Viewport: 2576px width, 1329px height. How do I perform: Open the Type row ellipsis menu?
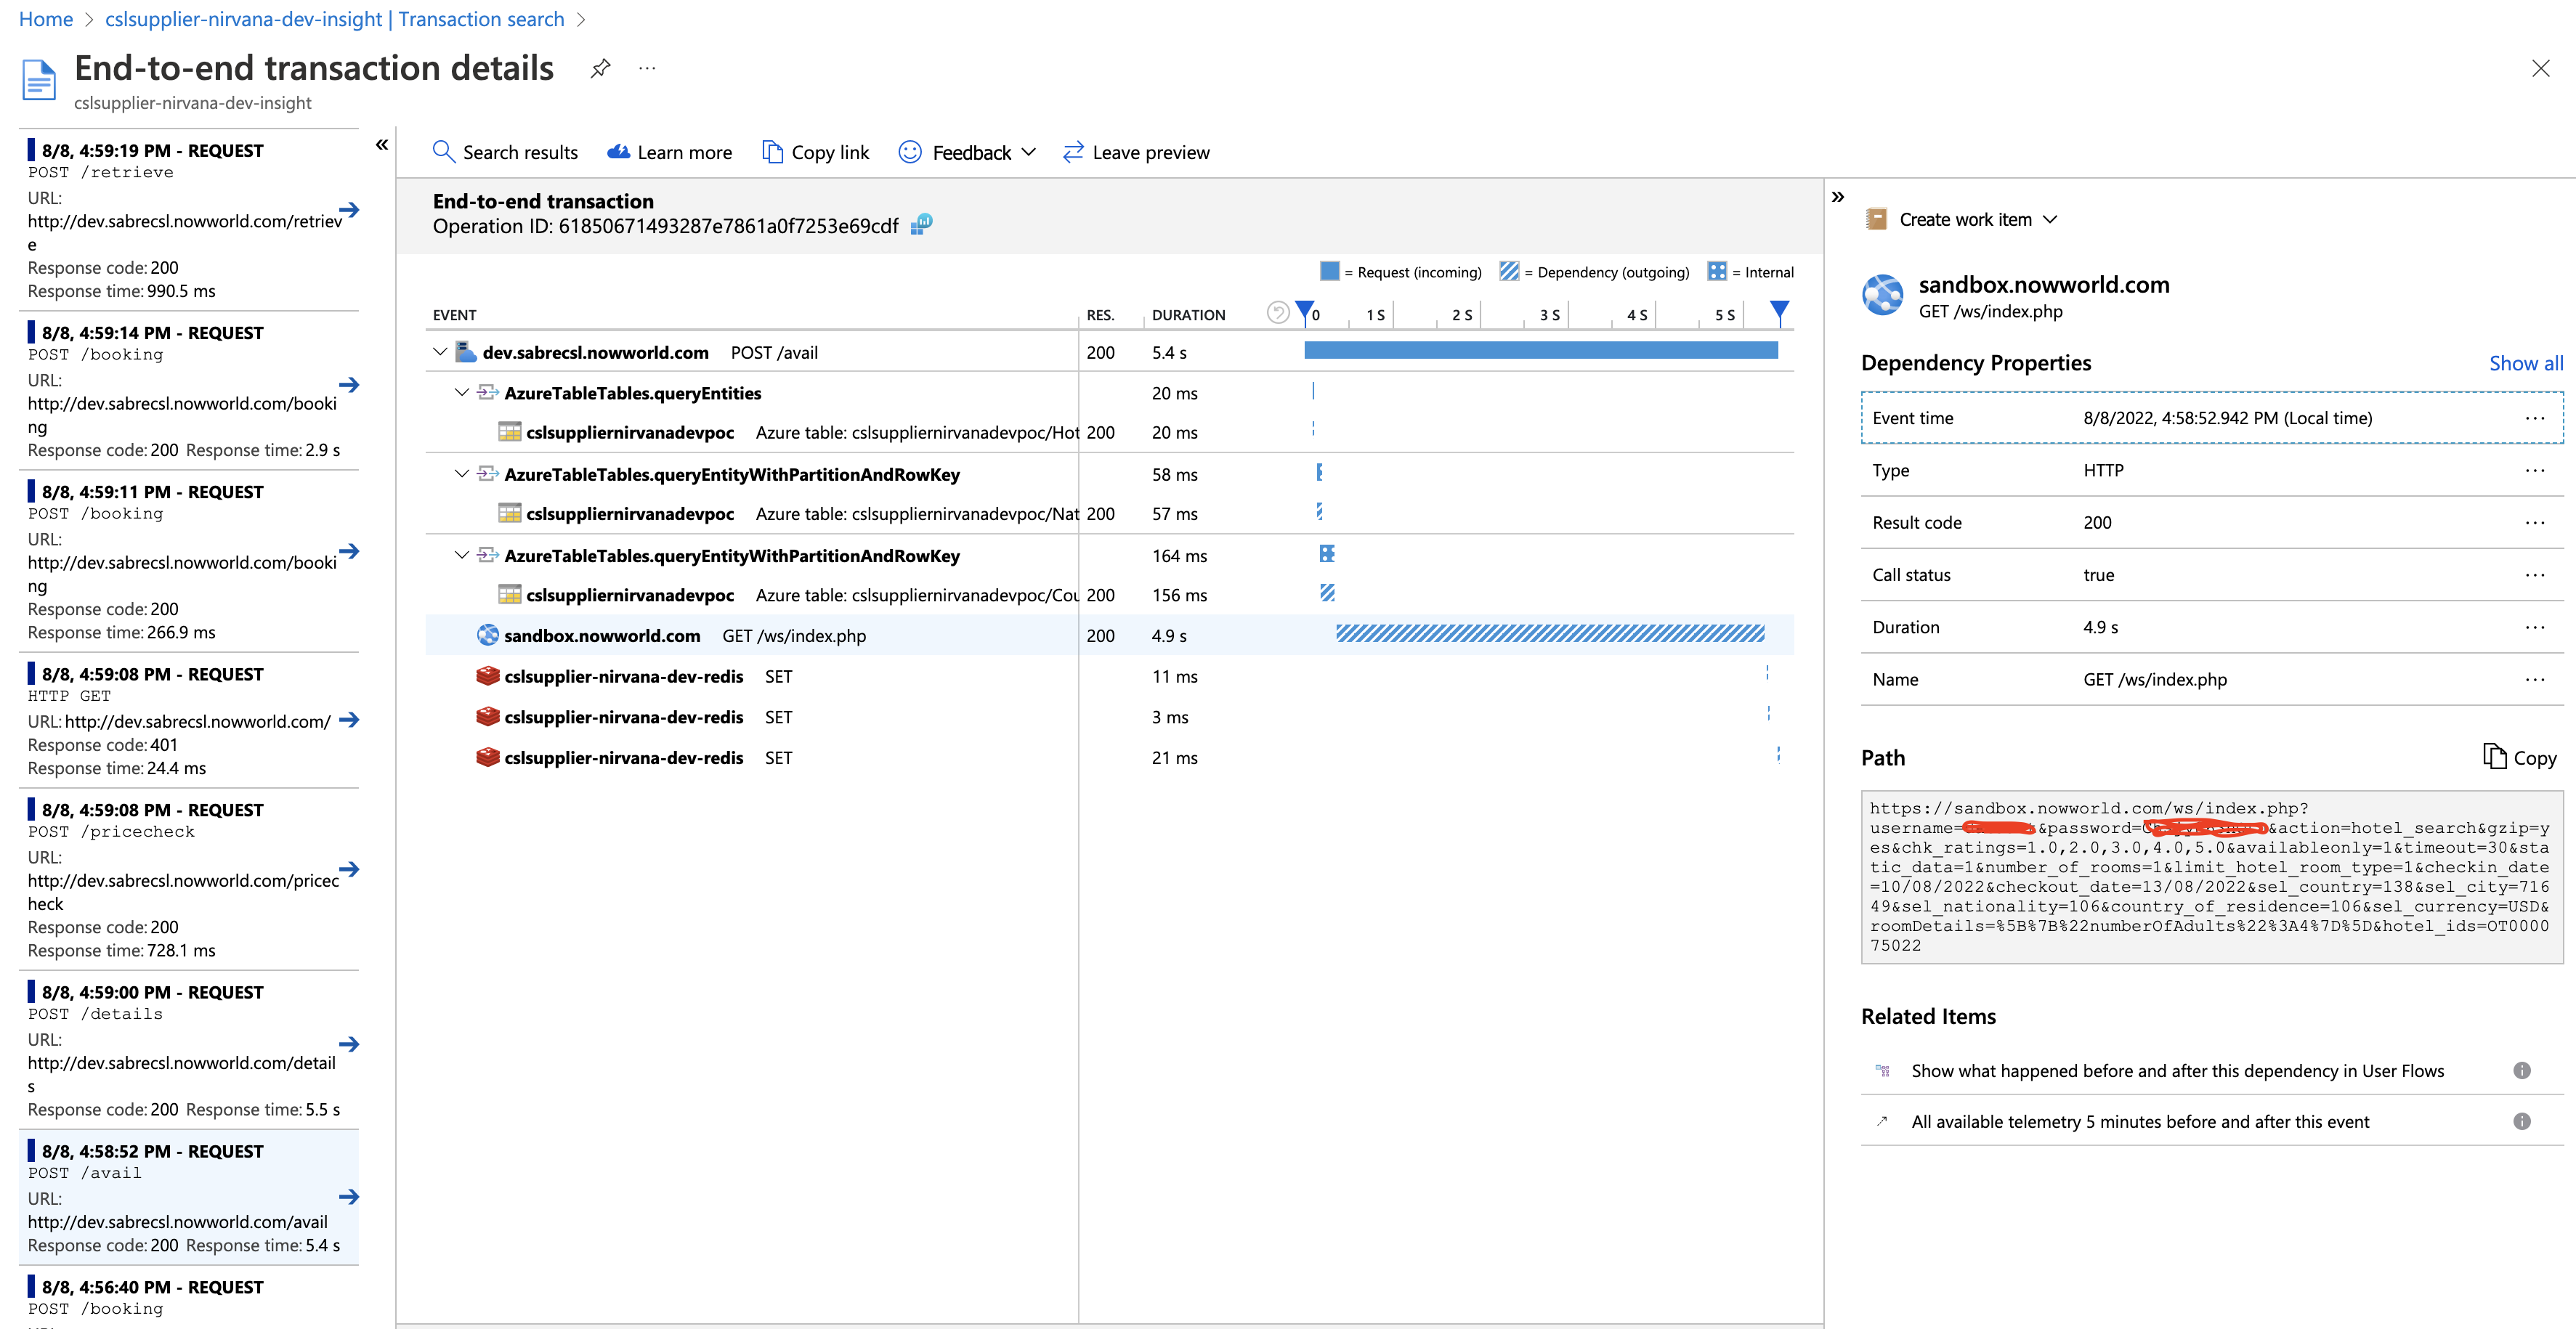coord(2535,470)
